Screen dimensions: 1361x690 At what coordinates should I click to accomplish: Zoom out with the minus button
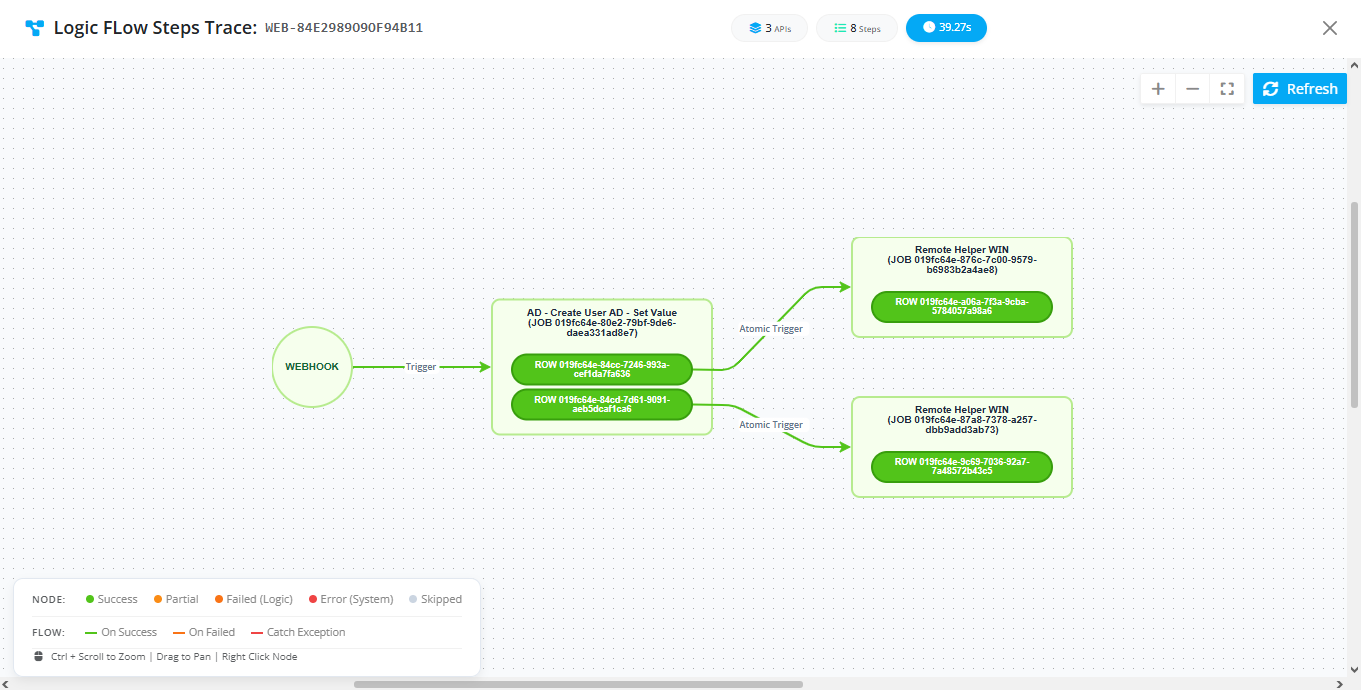coord(1192,89)
